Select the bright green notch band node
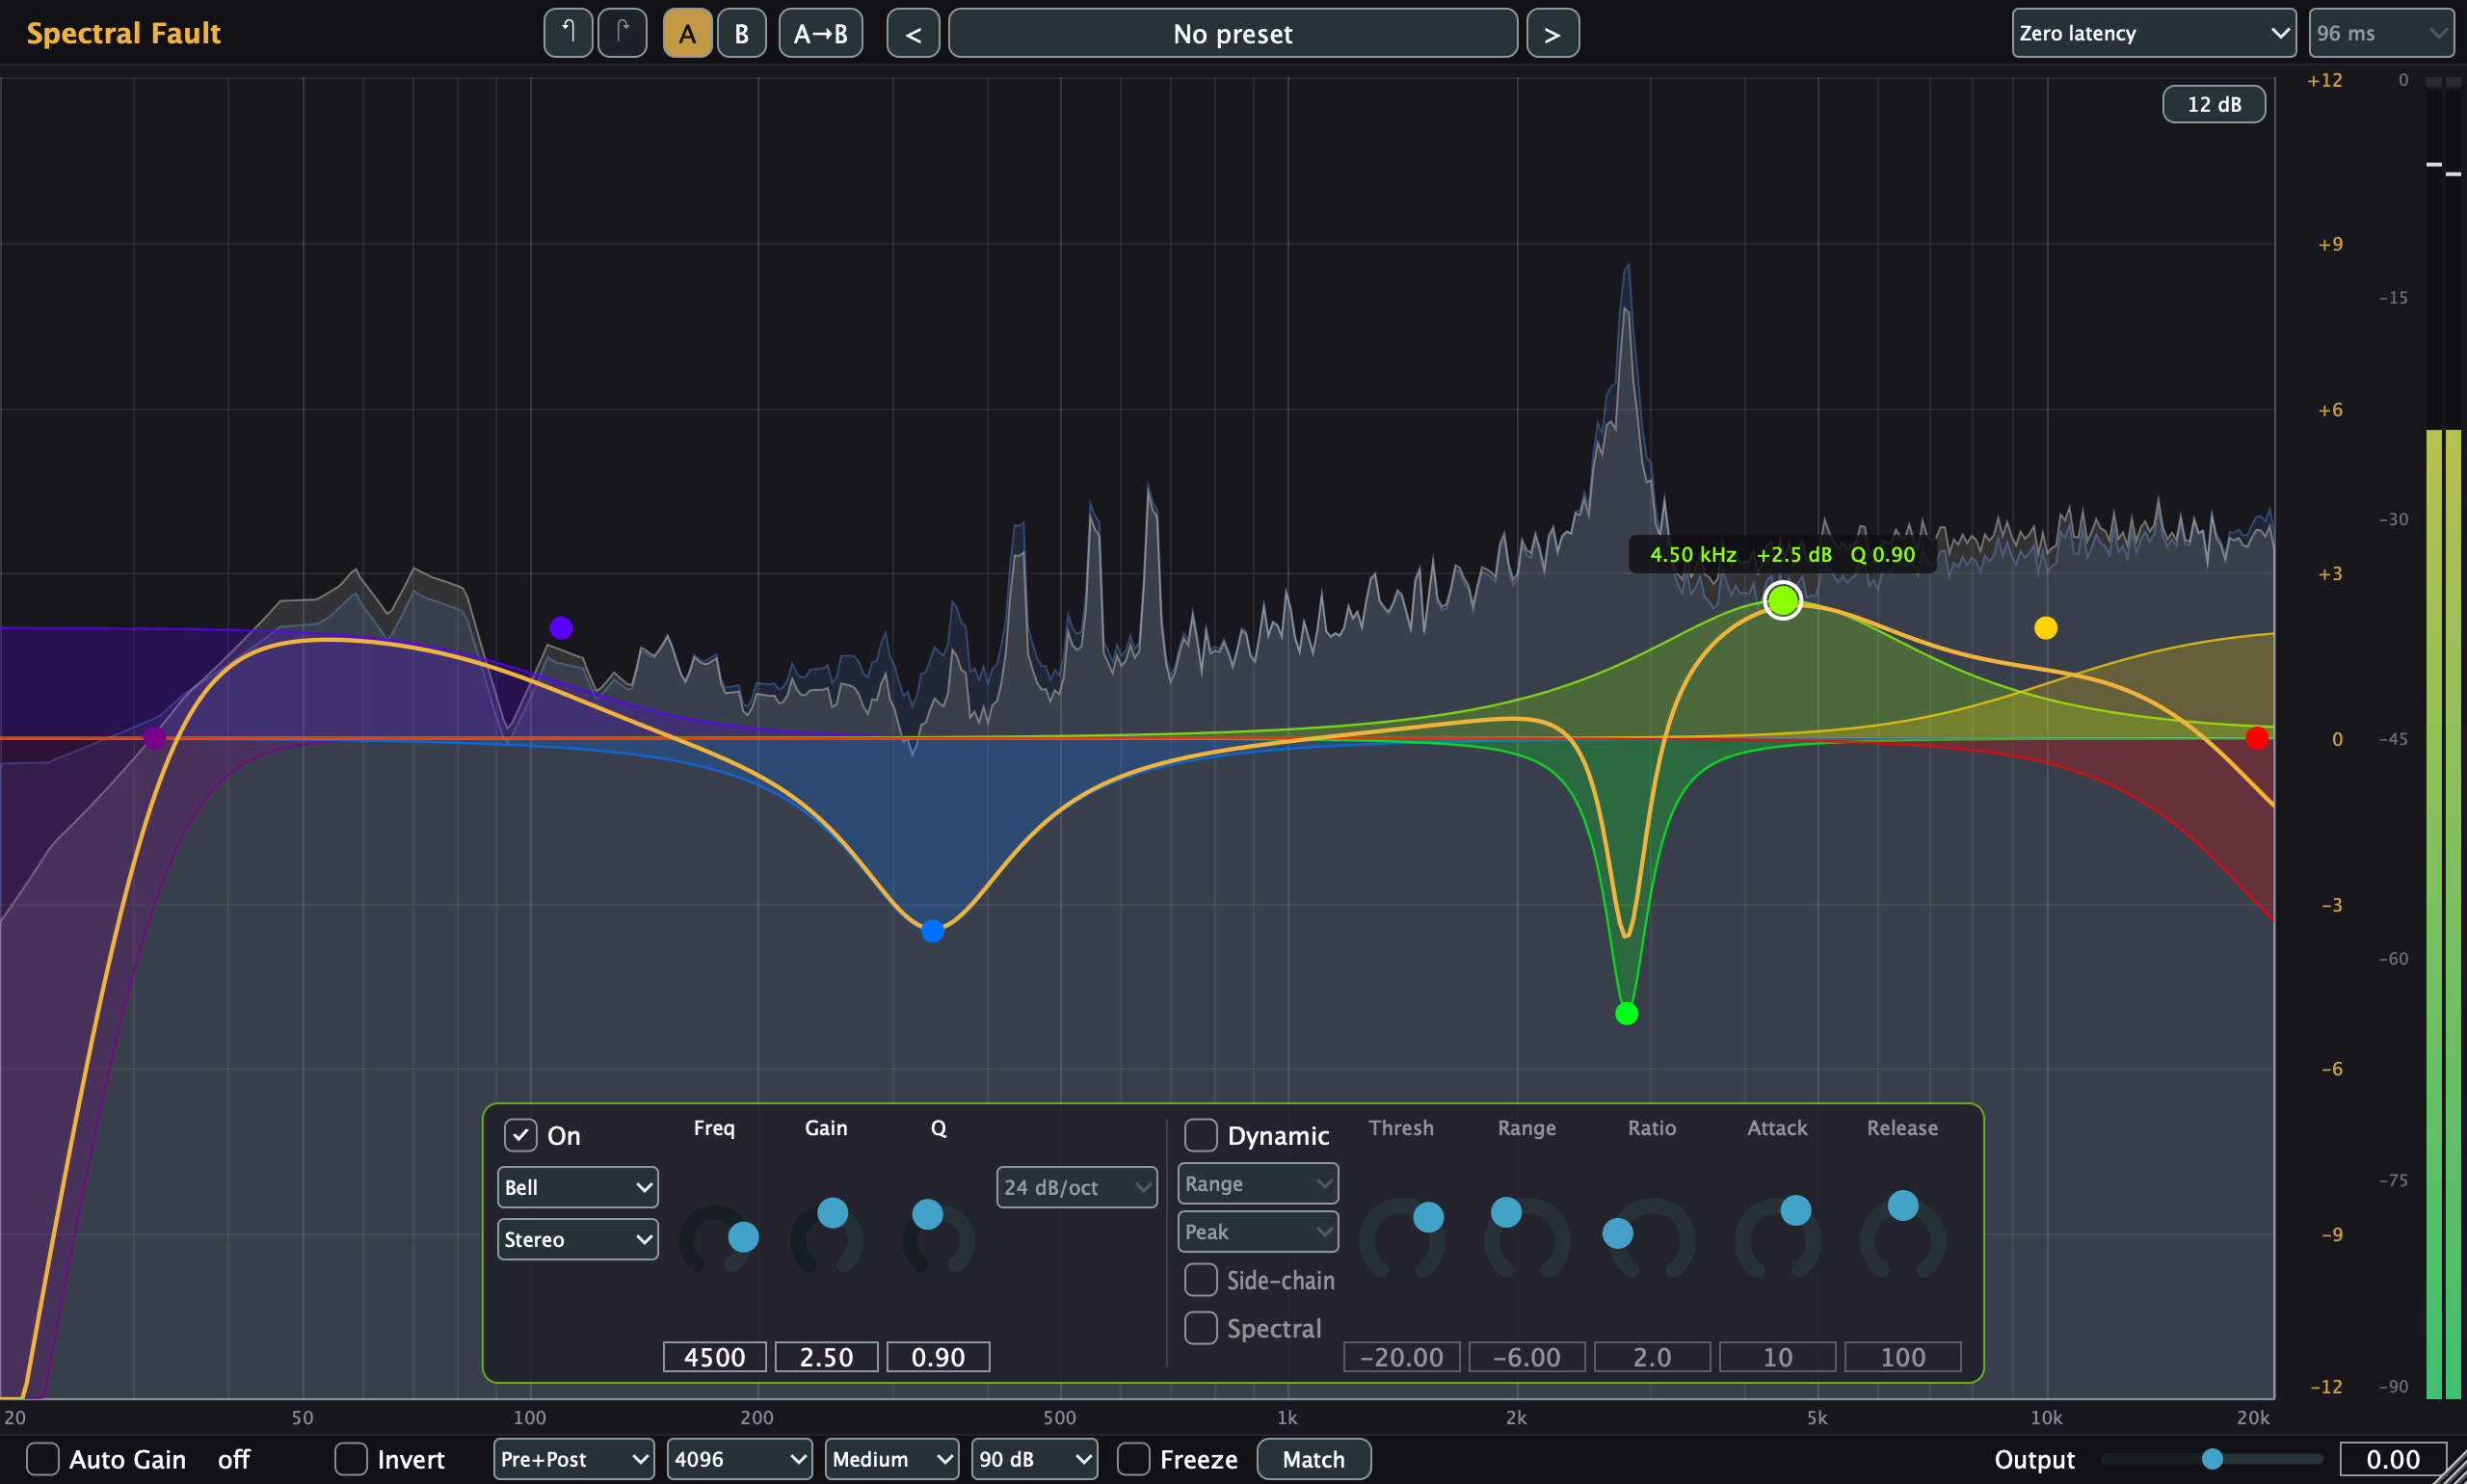Viewport: 2467px width, 1484px height. 1626,1013
